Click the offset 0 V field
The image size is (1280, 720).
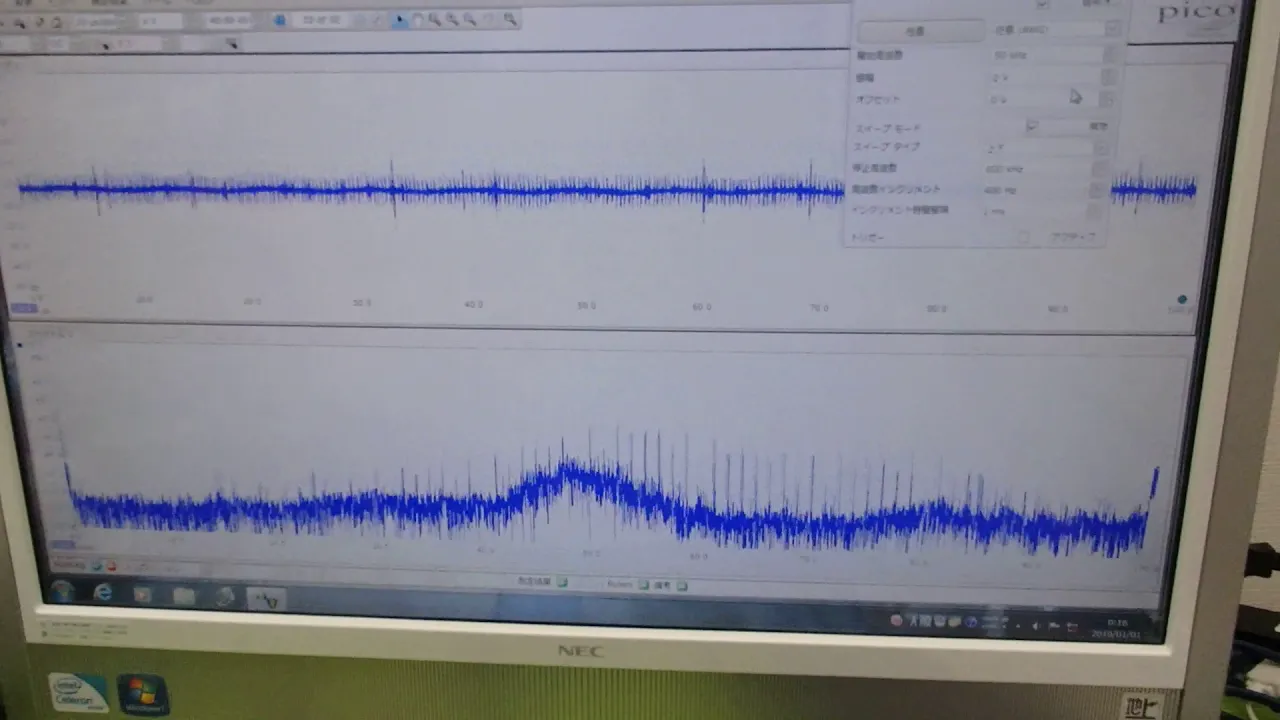point(1044,99)
